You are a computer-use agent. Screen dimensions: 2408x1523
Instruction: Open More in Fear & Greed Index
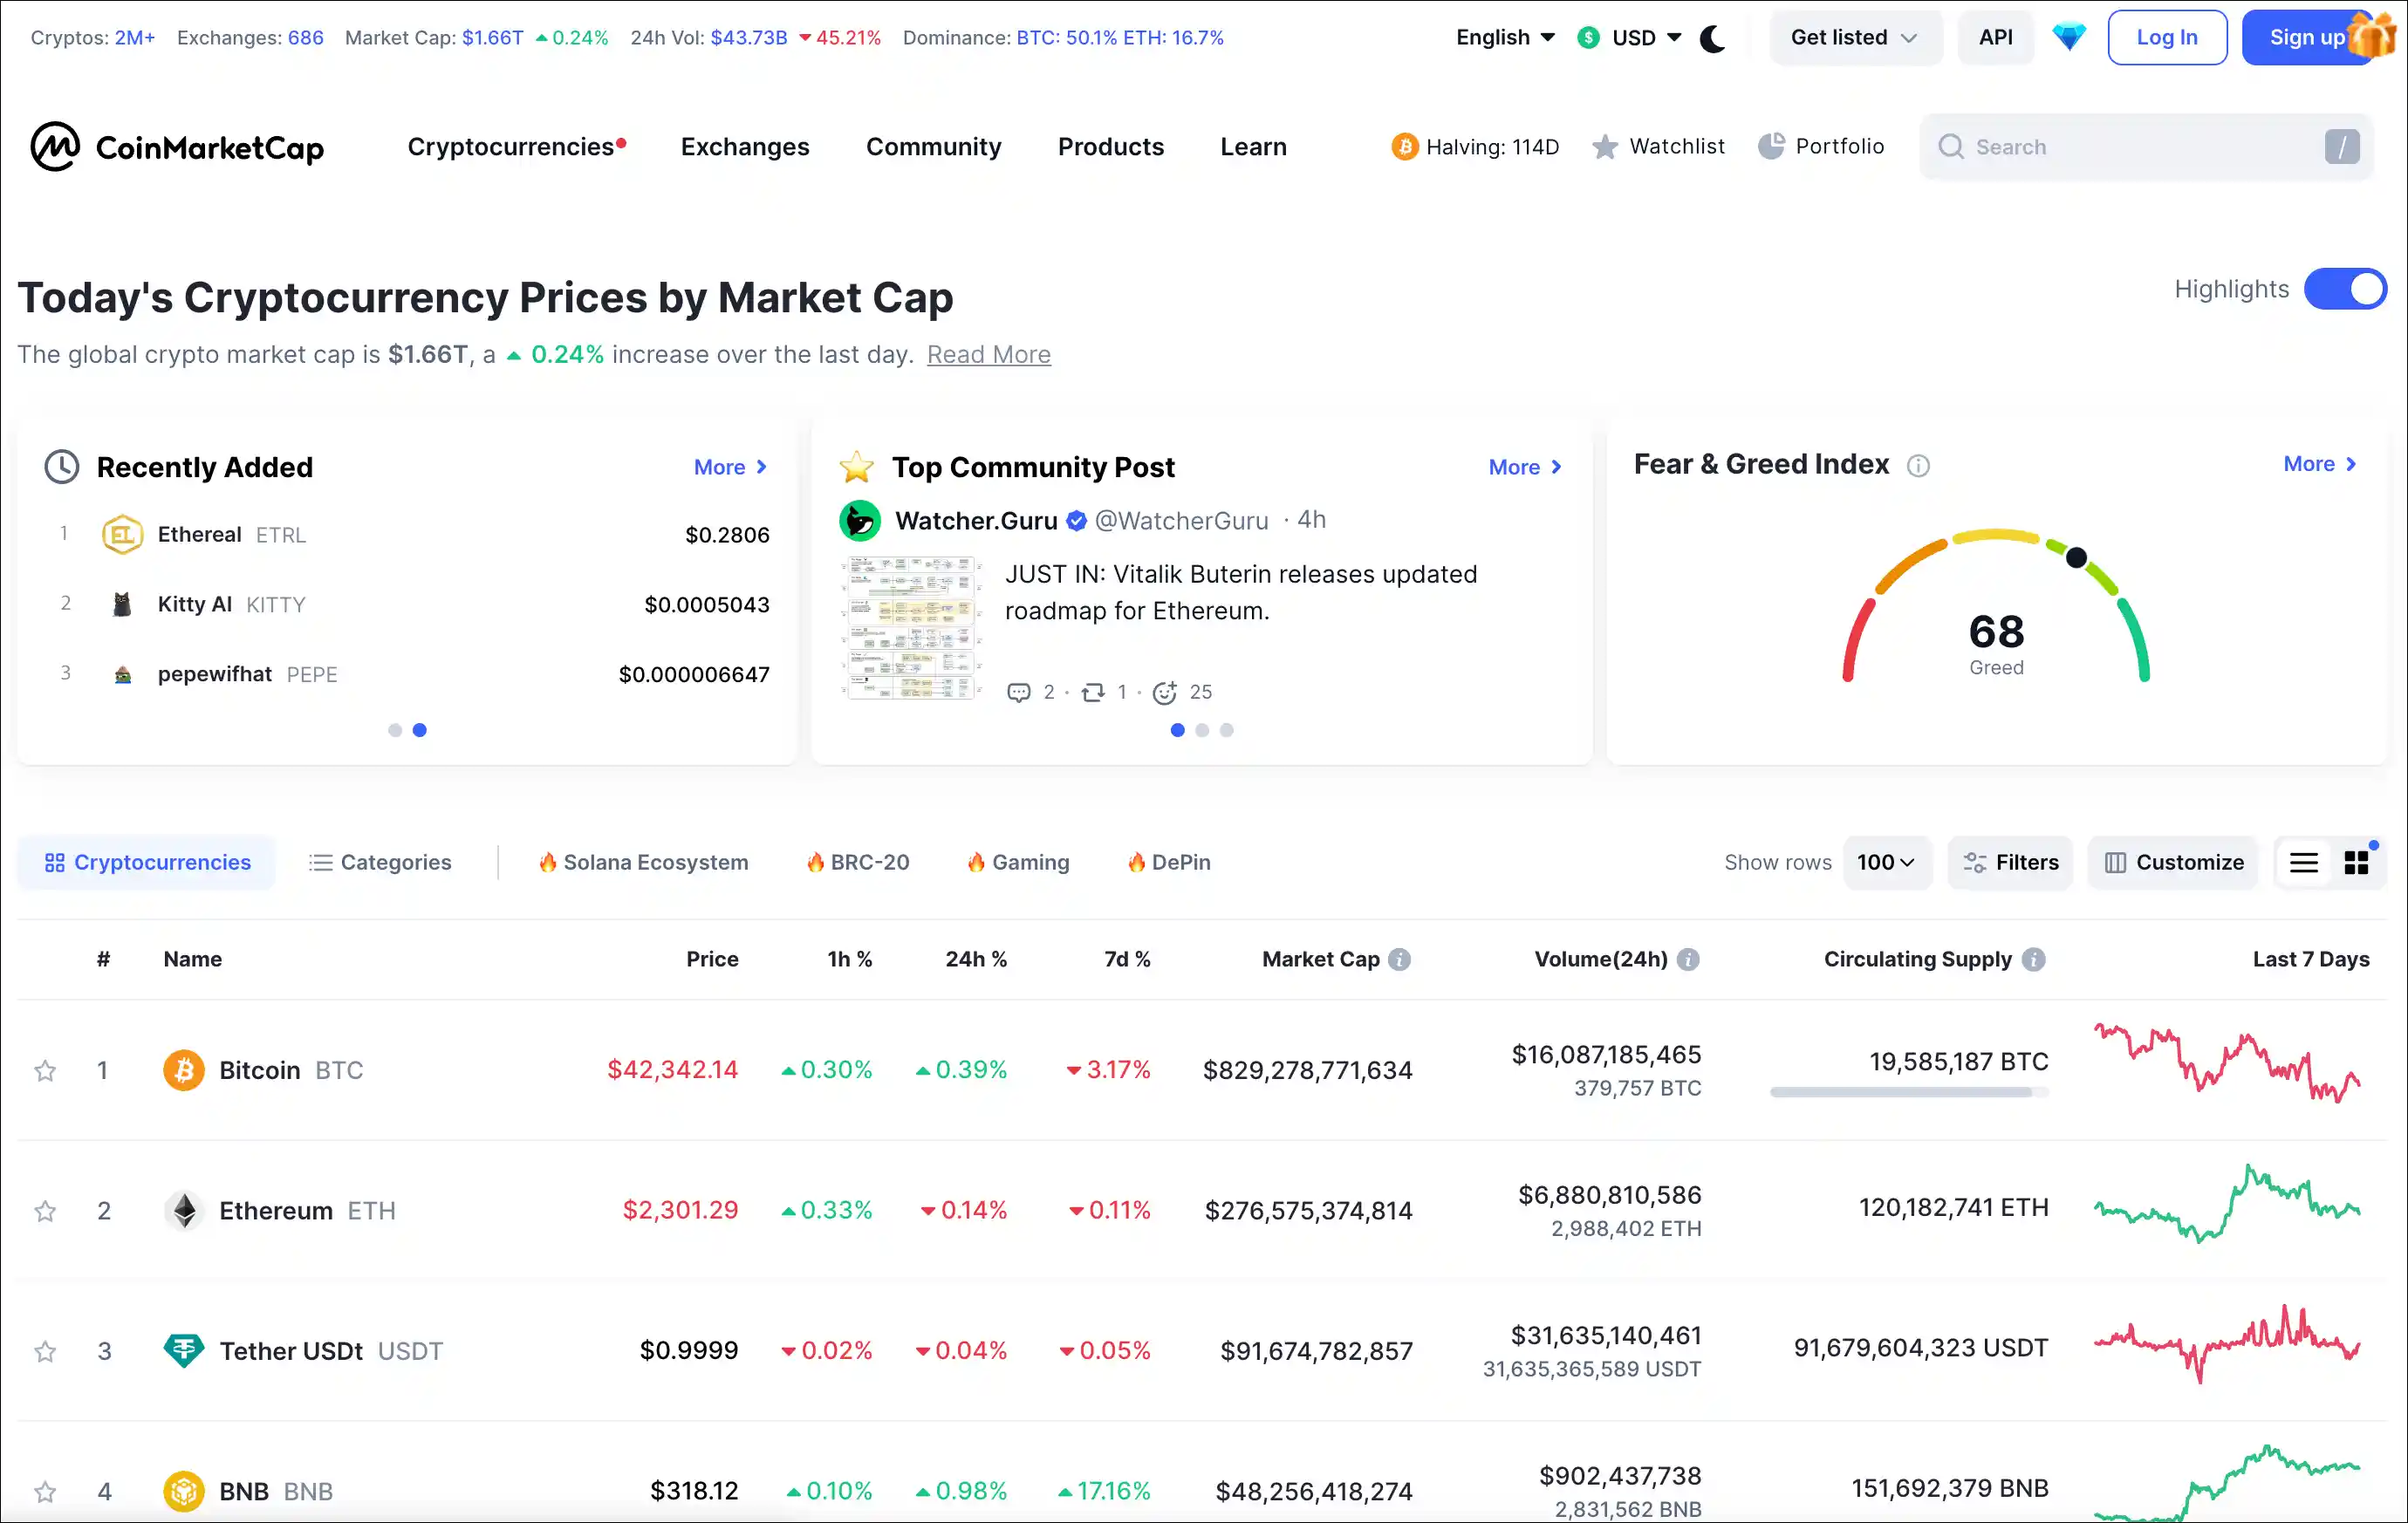point(2320,464)
